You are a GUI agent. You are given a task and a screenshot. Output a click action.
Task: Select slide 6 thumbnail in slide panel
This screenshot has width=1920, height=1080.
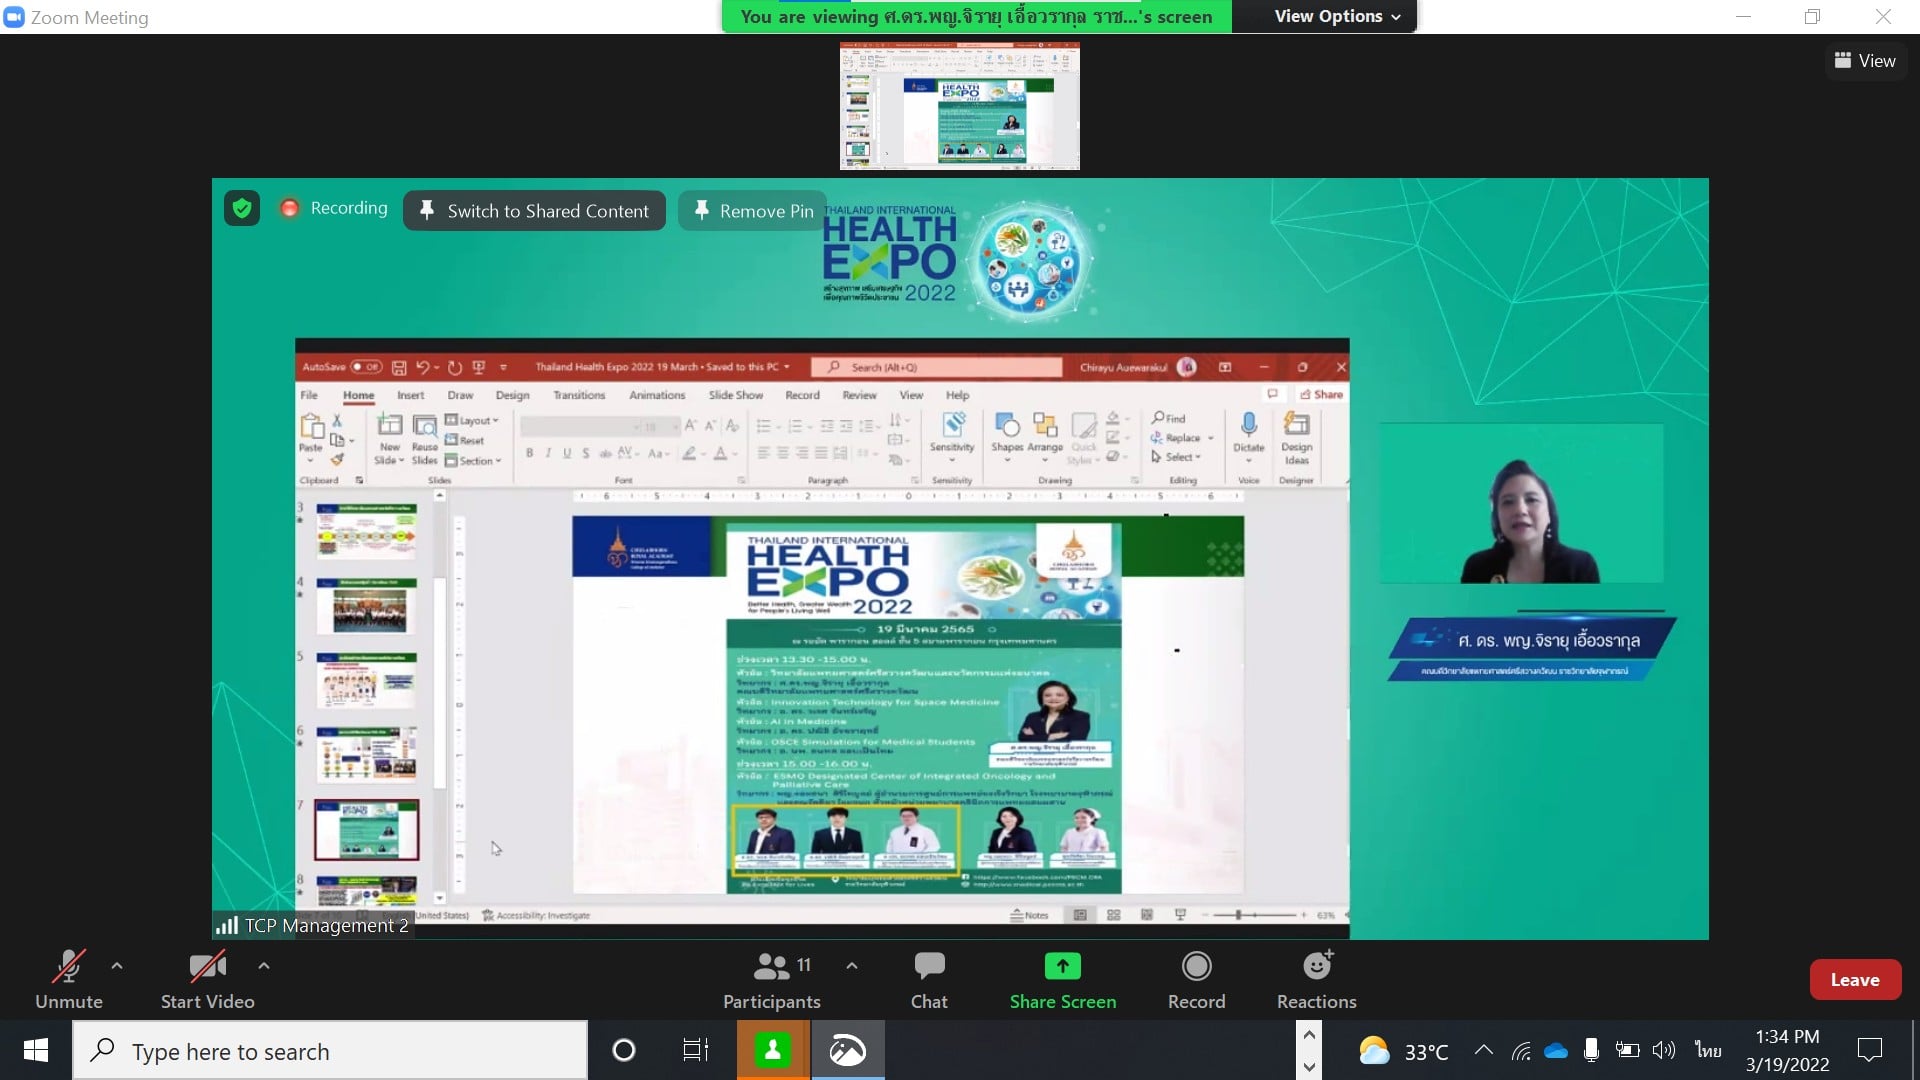tap(366, 754)
